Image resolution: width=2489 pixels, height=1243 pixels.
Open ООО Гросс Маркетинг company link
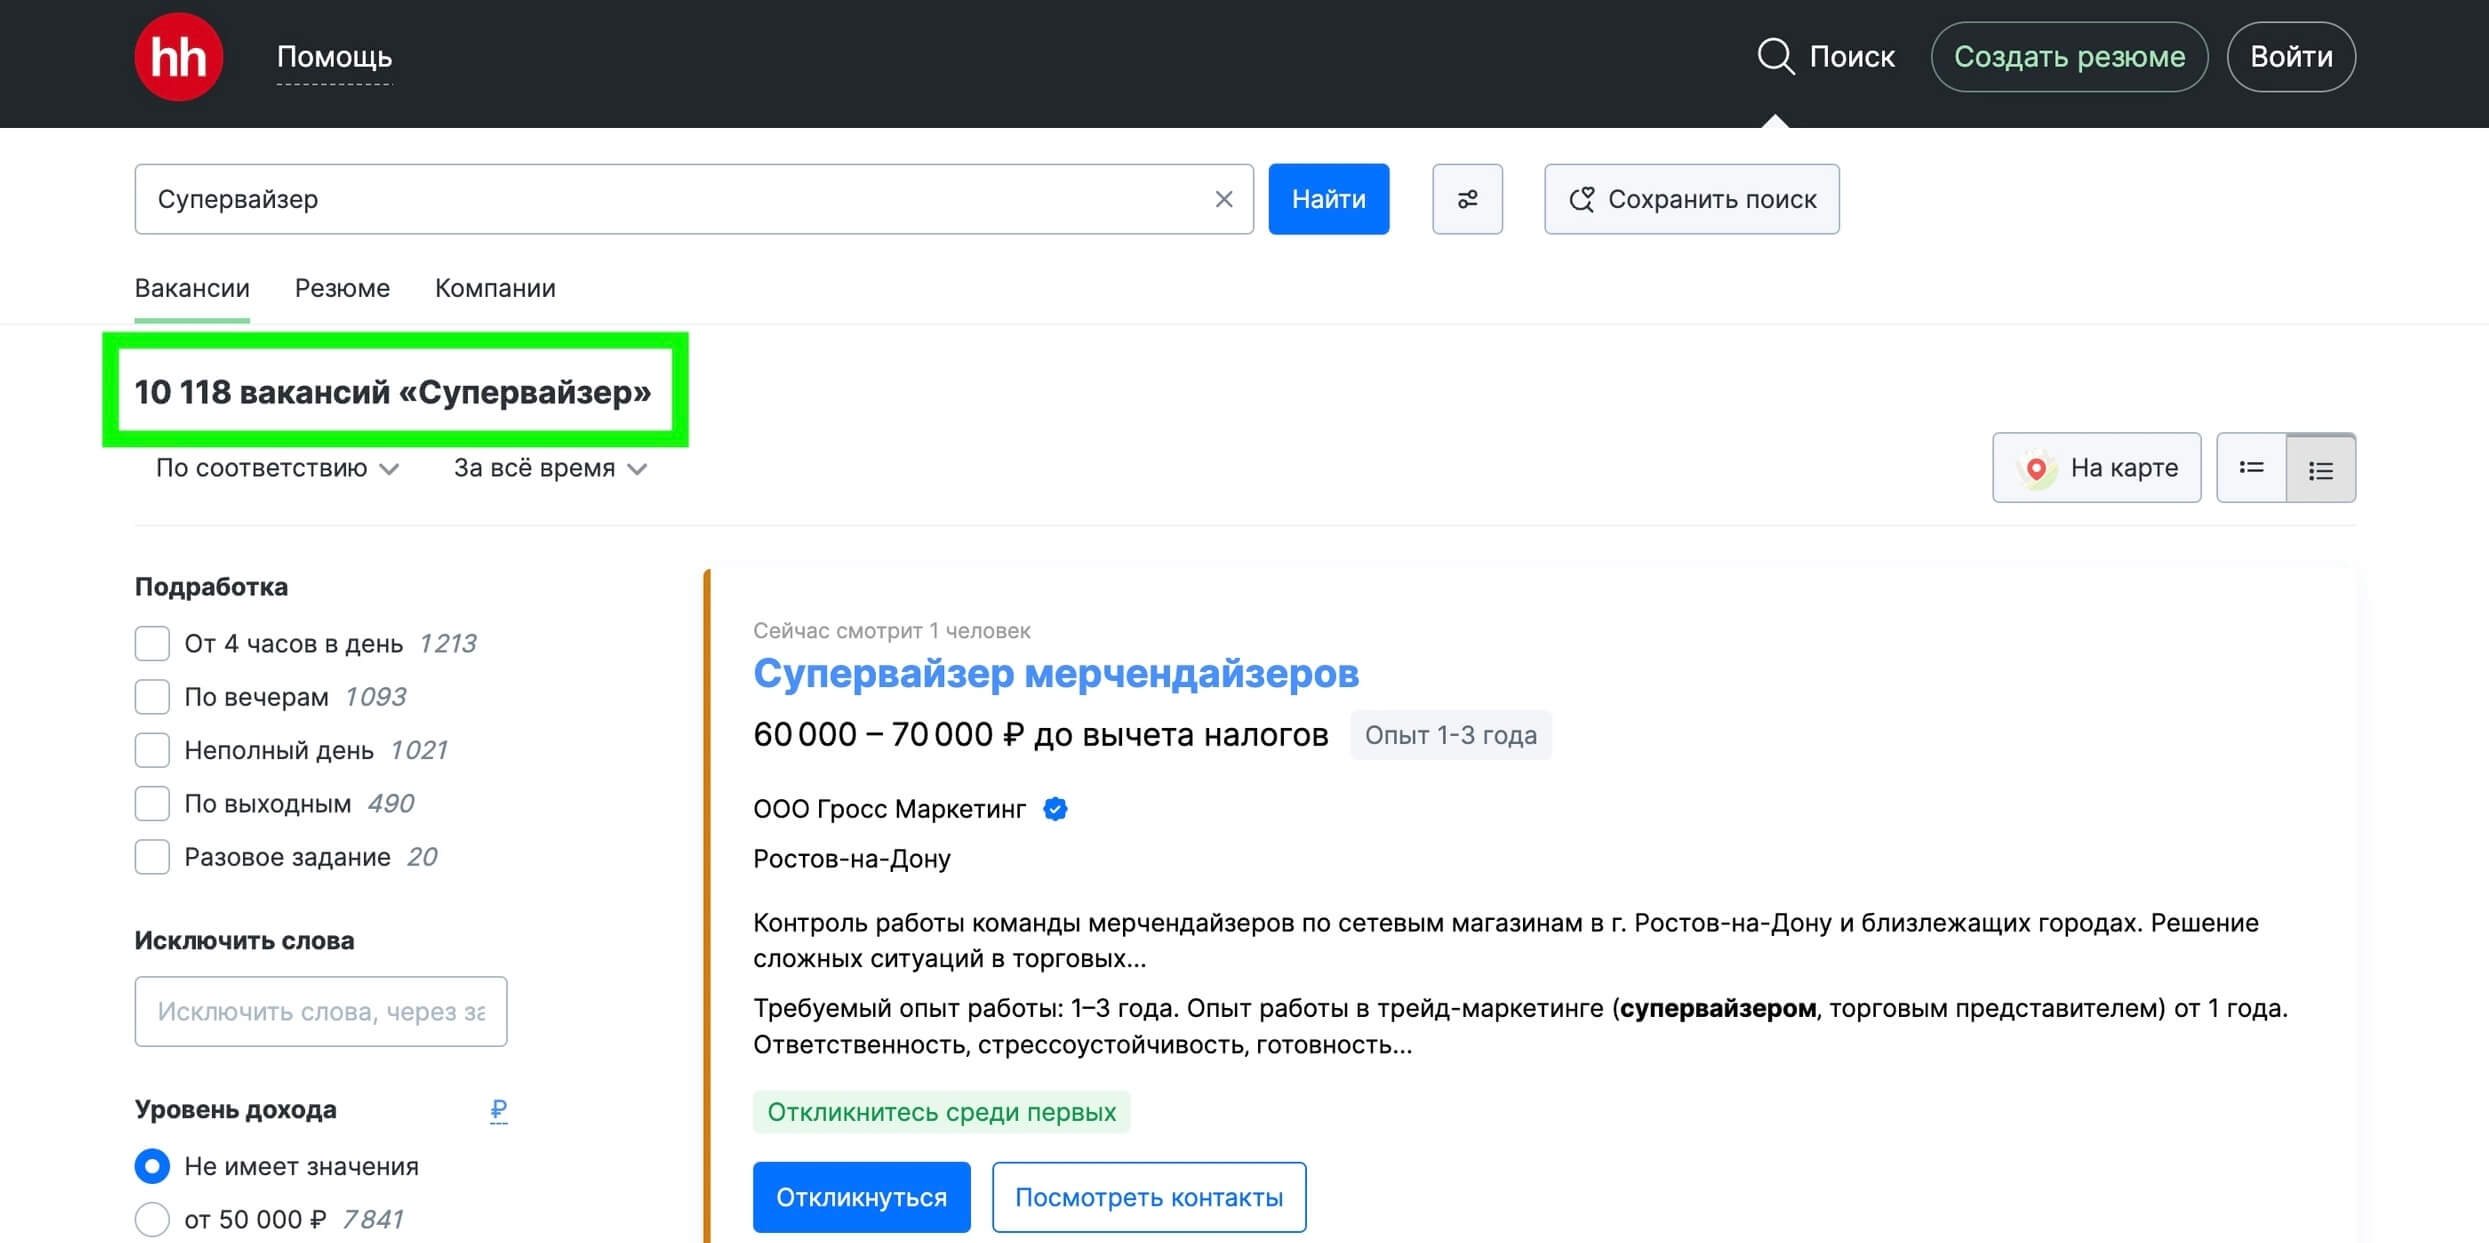click(x=890, y=809)
